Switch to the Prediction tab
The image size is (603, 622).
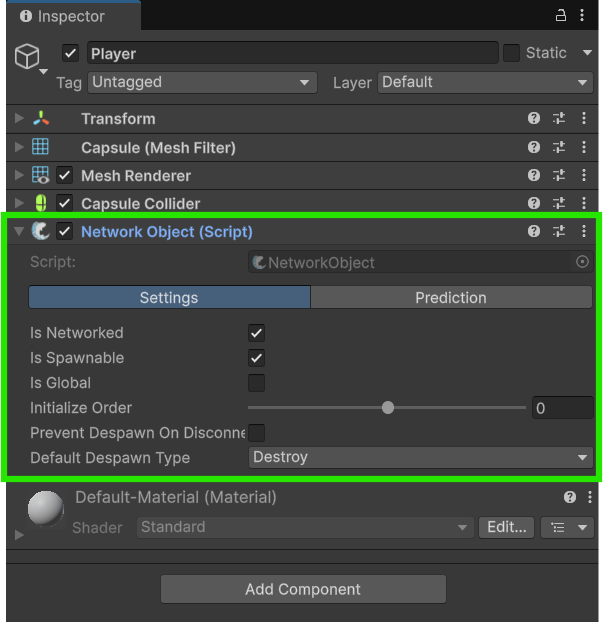tap(451, 298)
